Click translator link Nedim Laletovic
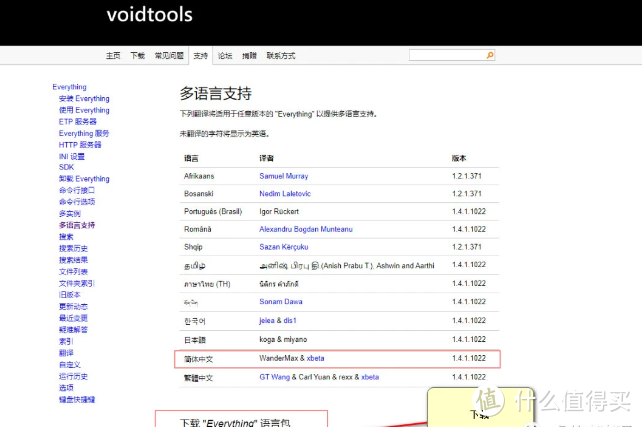Image resolution: width=642 pixels, height=427 pixels. coord(285,194)
